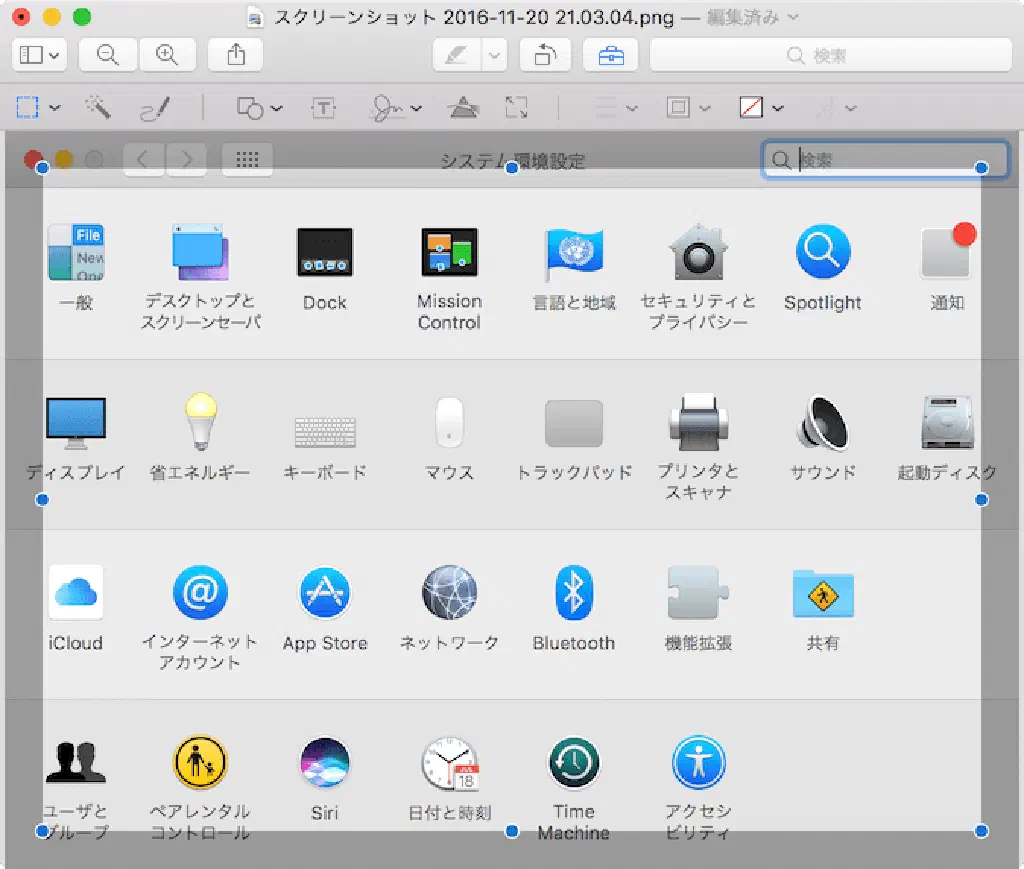Zoom in on the image

[x=167, y=56]
